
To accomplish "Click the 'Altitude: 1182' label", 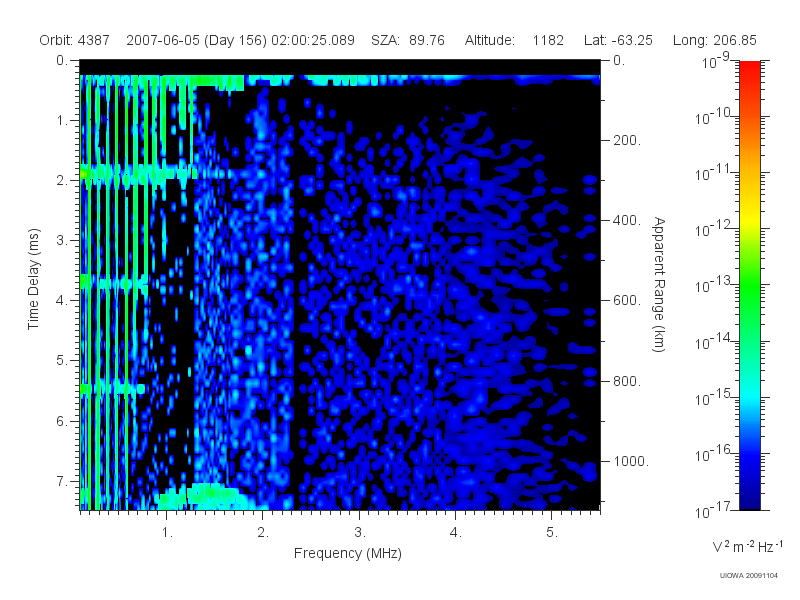I will coord(514,40).
